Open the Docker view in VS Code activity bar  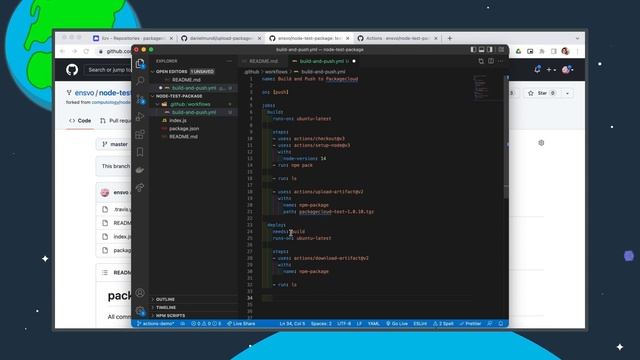(x=140, y=170)
